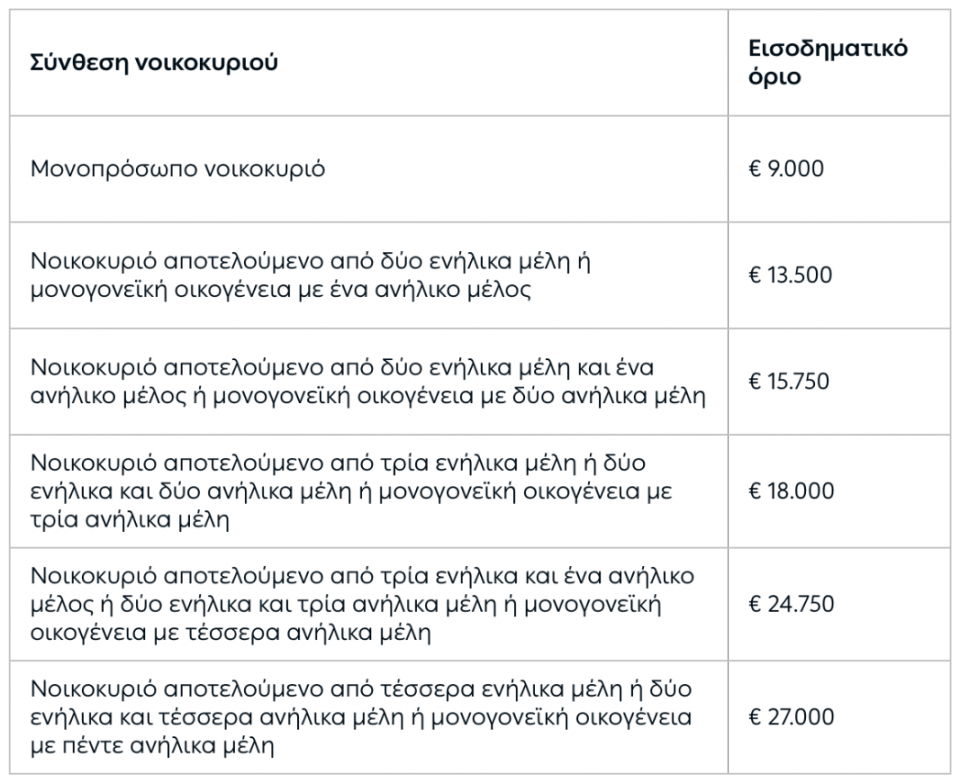
Task: Click the € 15.750 income limit value
Action: tap(790, 382)
